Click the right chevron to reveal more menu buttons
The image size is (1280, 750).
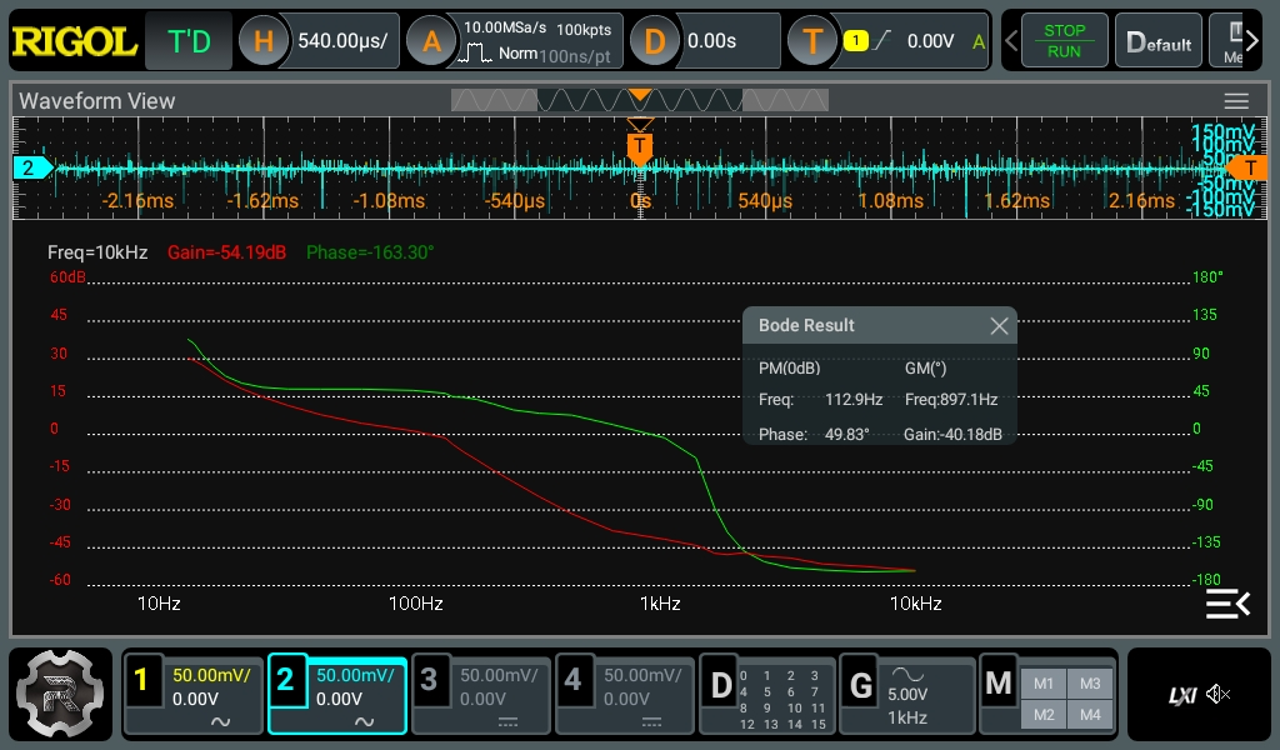click(1251, 40)
